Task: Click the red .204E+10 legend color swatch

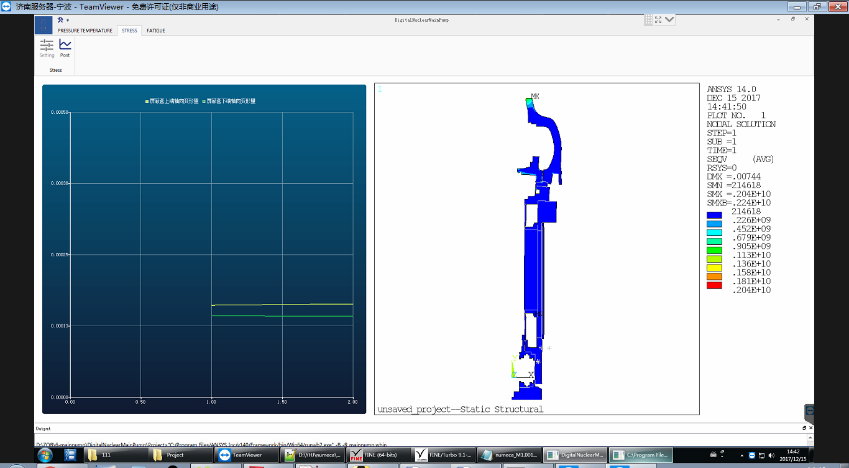Action: coord(714,285)
